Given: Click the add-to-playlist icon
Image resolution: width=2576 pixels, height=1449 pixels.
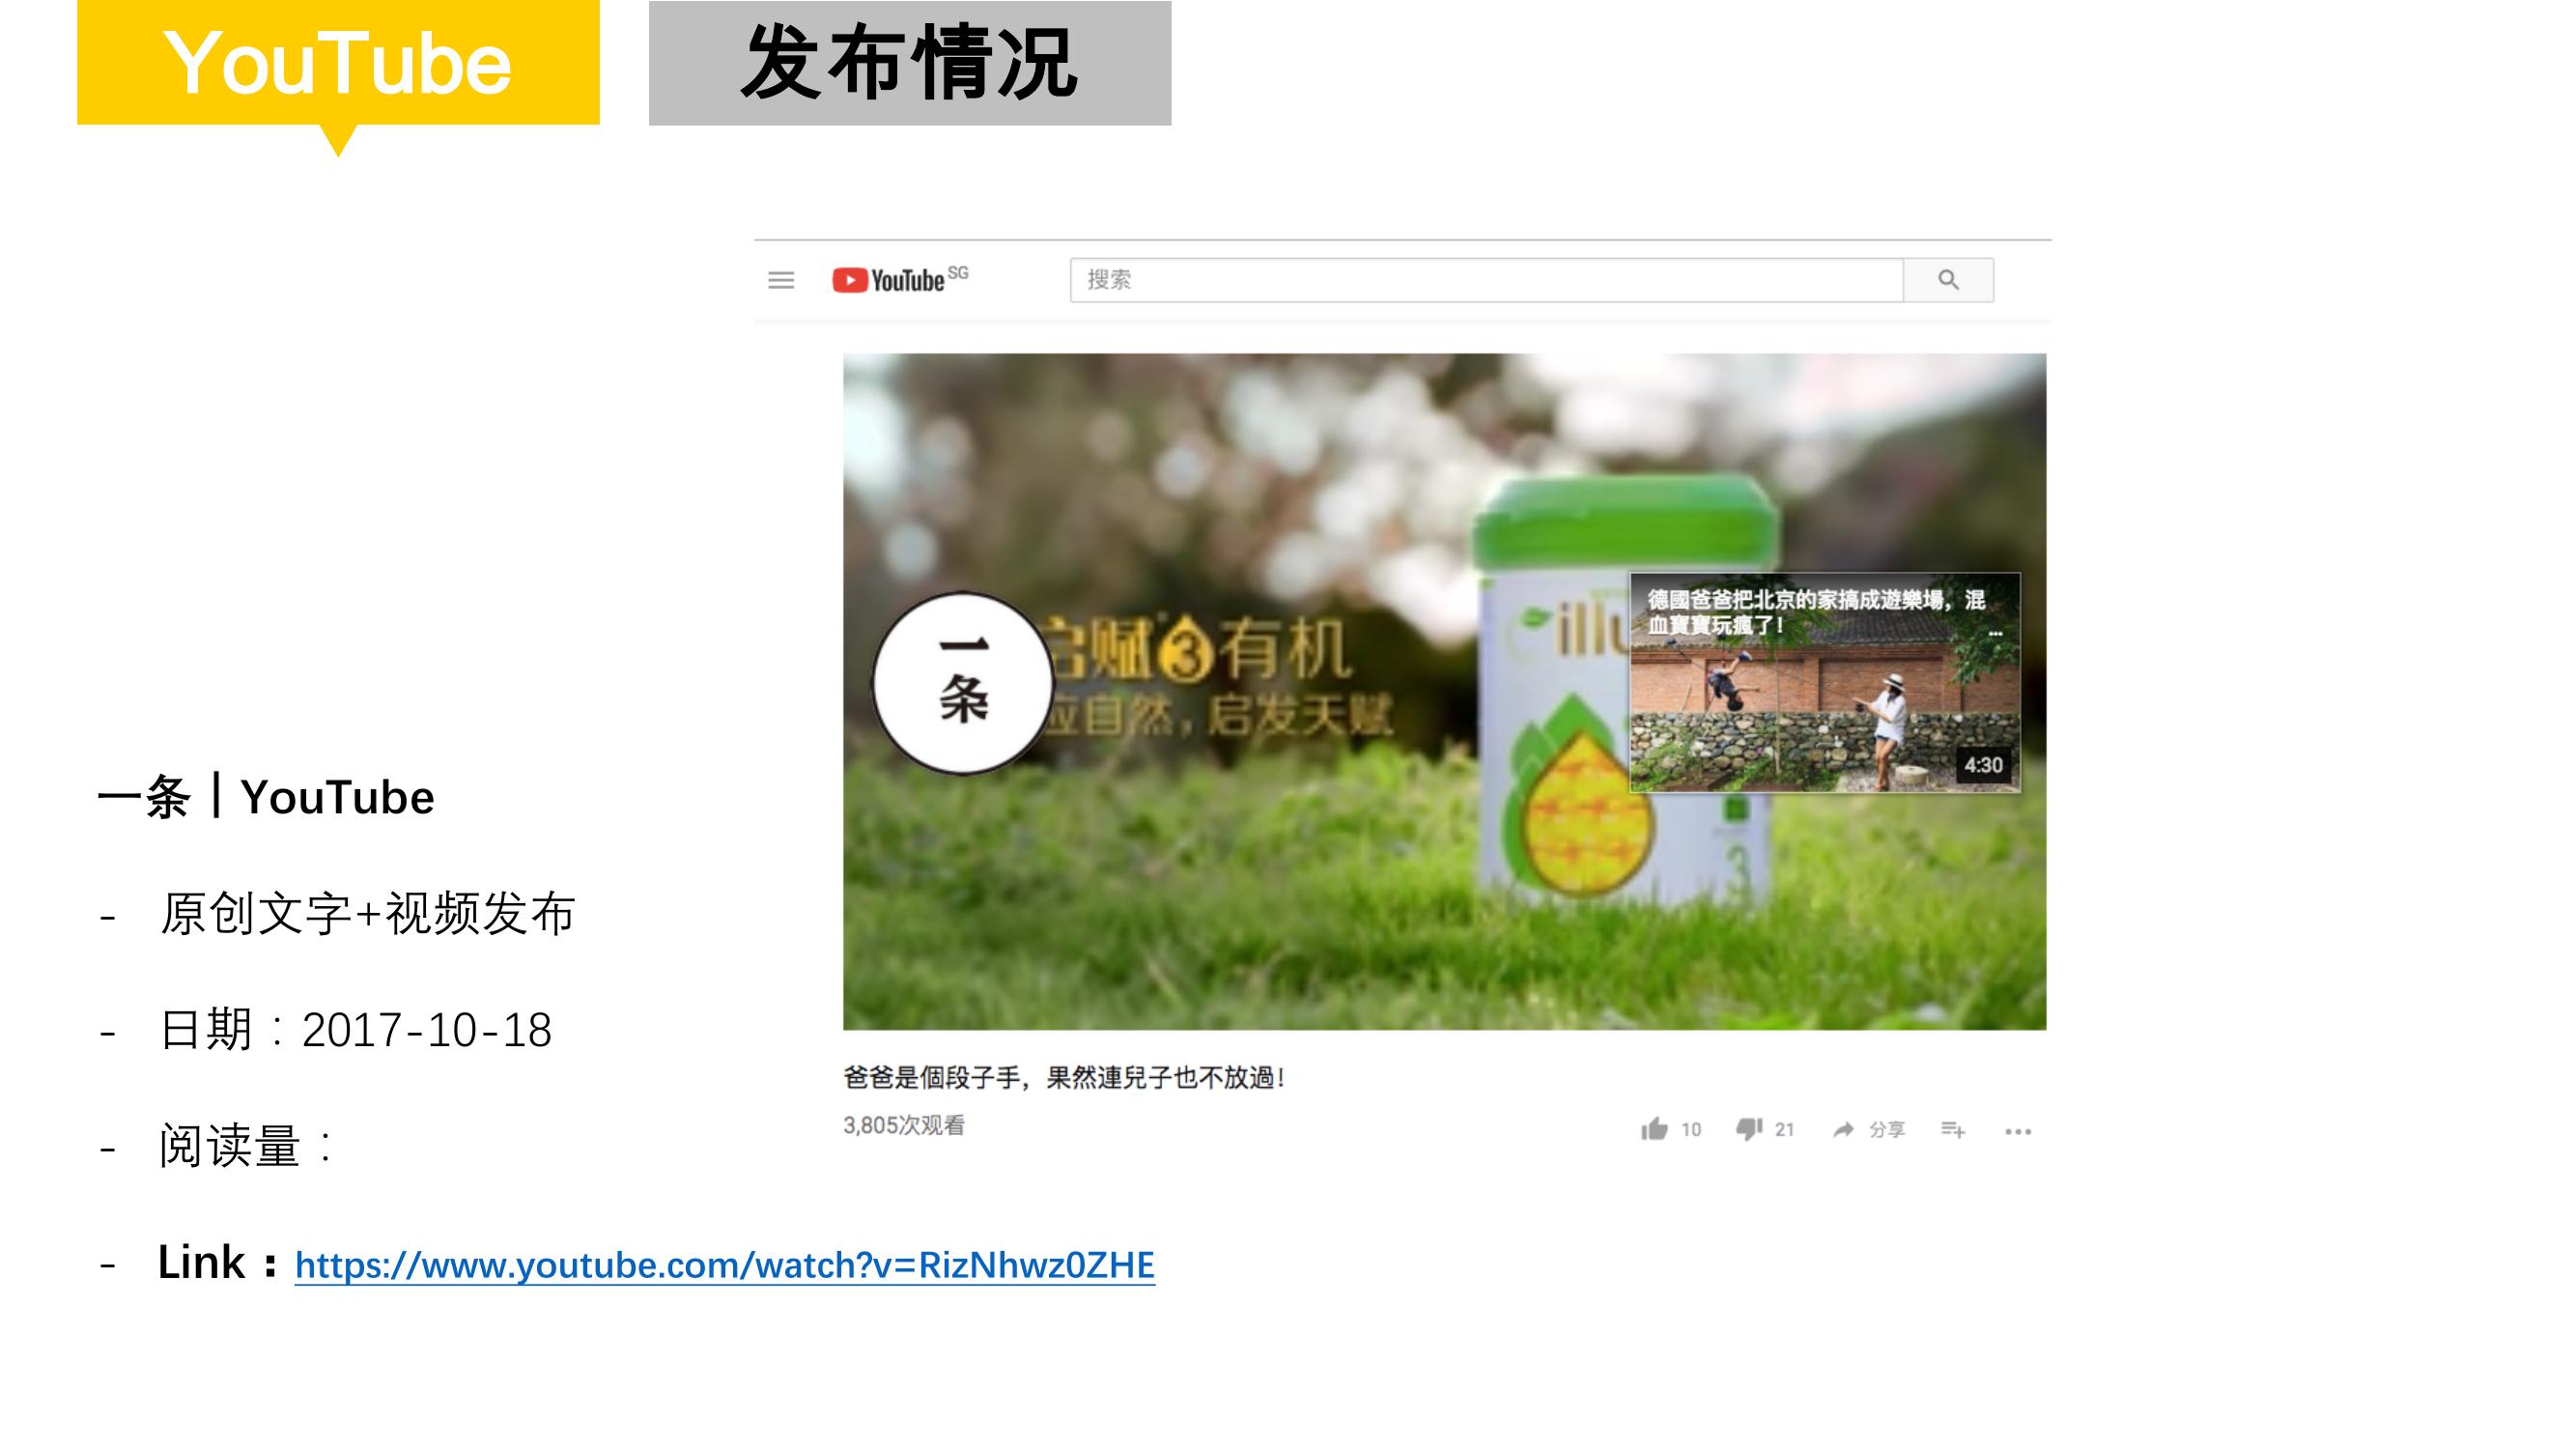Looking at the screenshot, I should [1953, 1130].
